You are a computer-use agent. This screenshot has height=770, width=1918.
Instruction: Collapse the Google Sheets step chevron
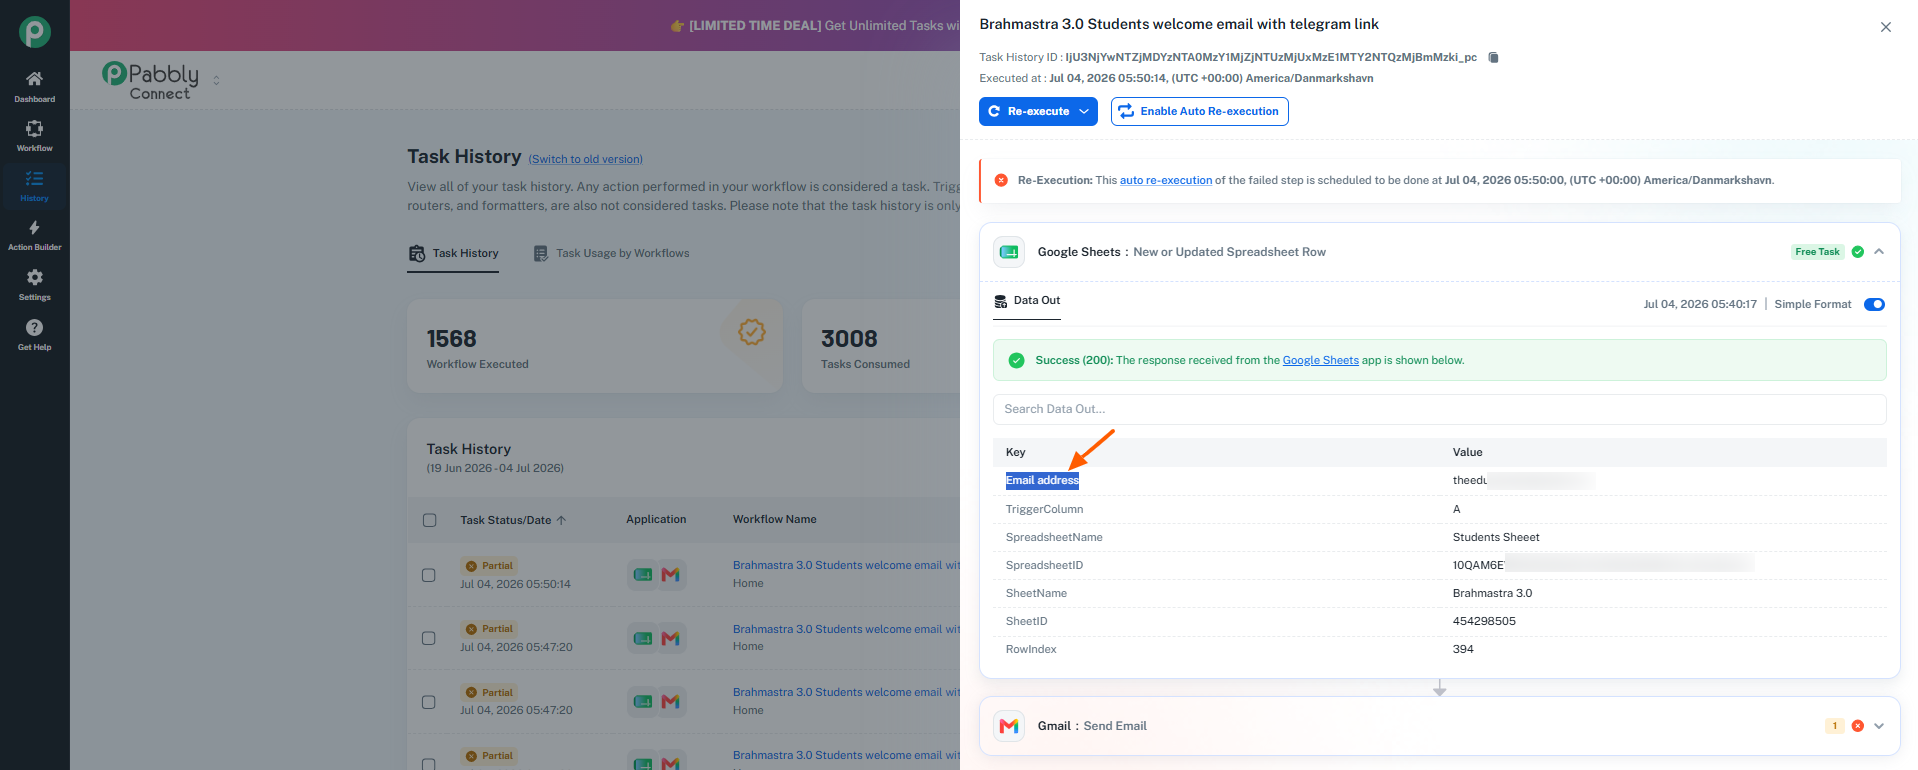1879,252
